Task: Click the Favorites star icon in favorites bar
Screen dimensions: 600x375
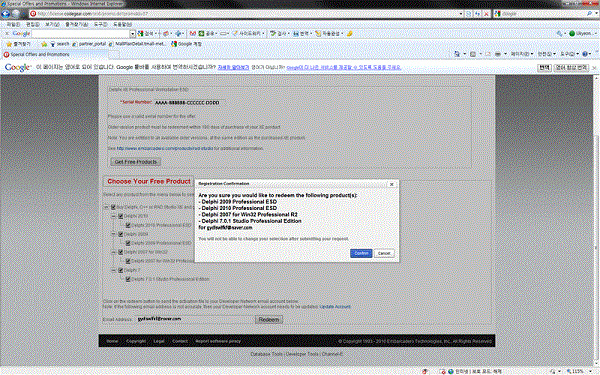Action: tap(9, 44)
